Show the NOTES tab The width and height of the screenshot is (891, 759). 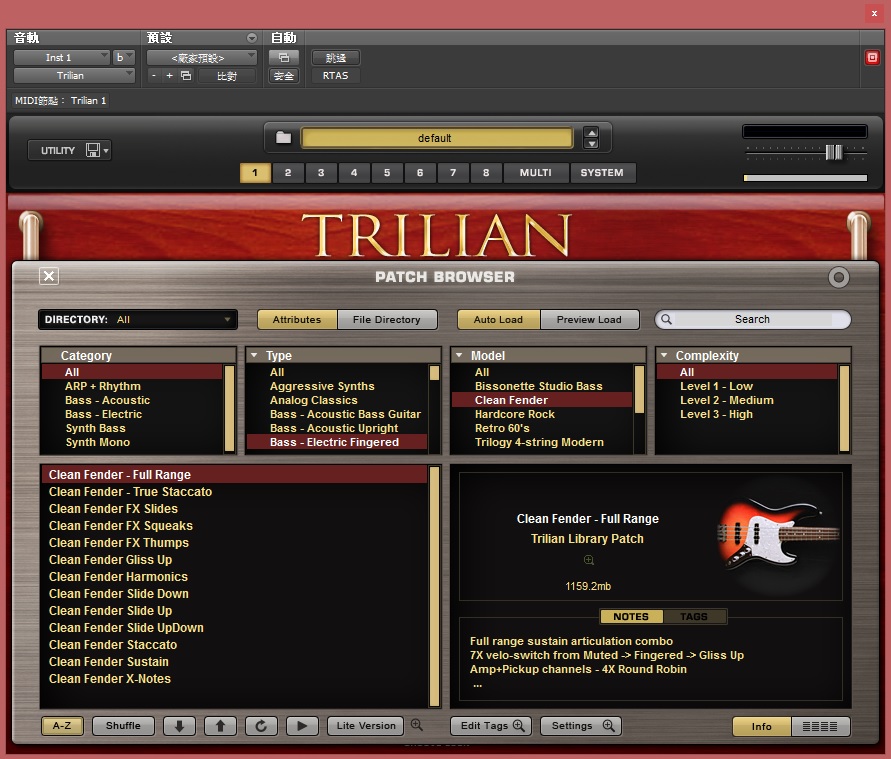[x=631, y=616]
